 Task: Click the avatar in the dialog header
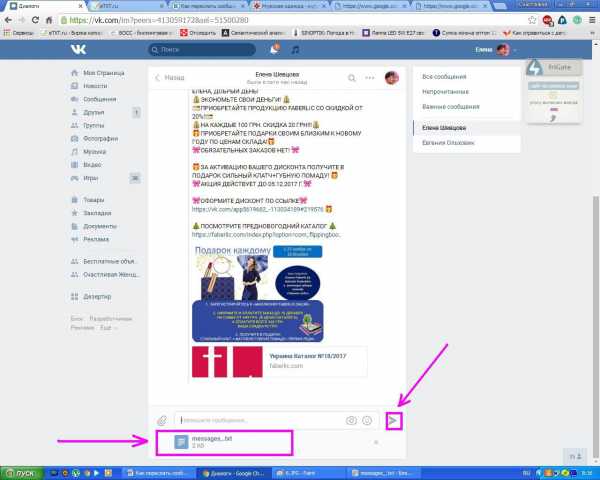(x=391, y=78)
